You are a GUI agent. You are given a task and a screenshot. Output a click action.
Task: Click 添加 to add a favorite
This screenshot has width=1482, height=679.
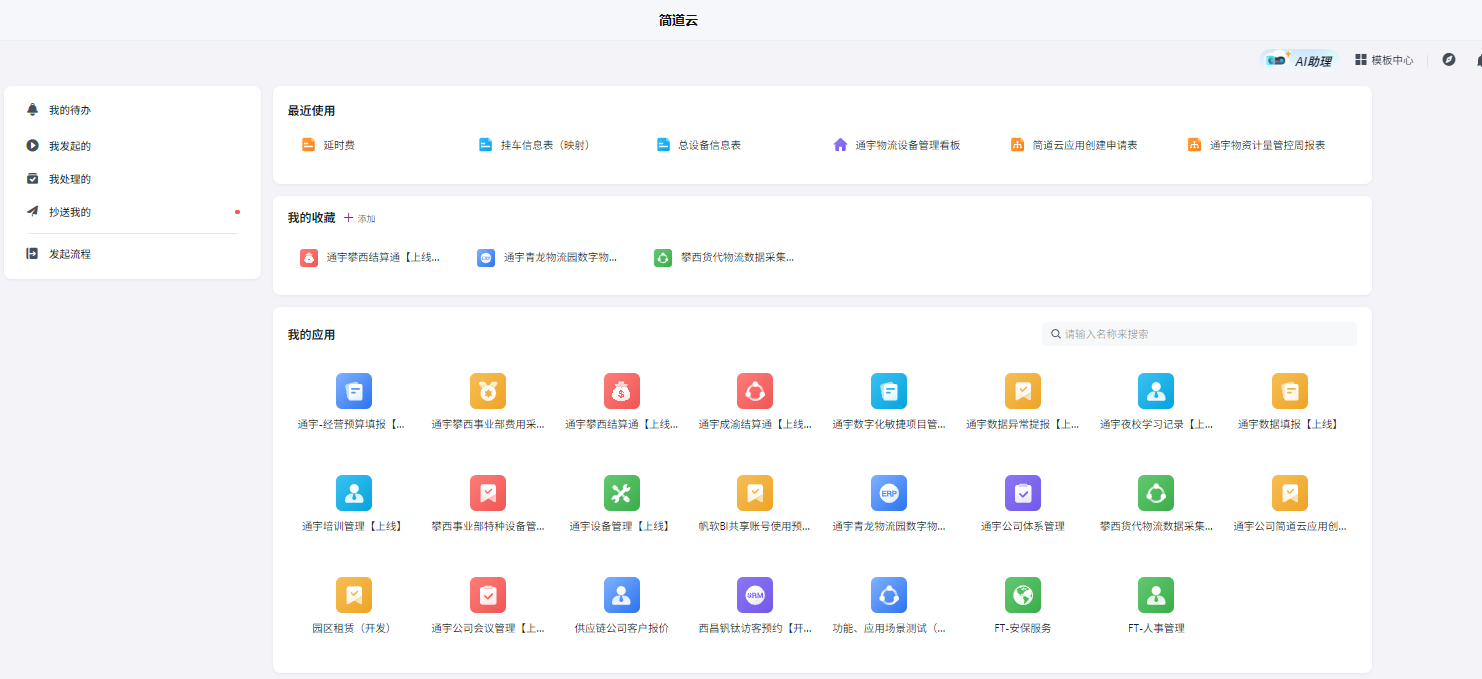[x=360, y=218]
